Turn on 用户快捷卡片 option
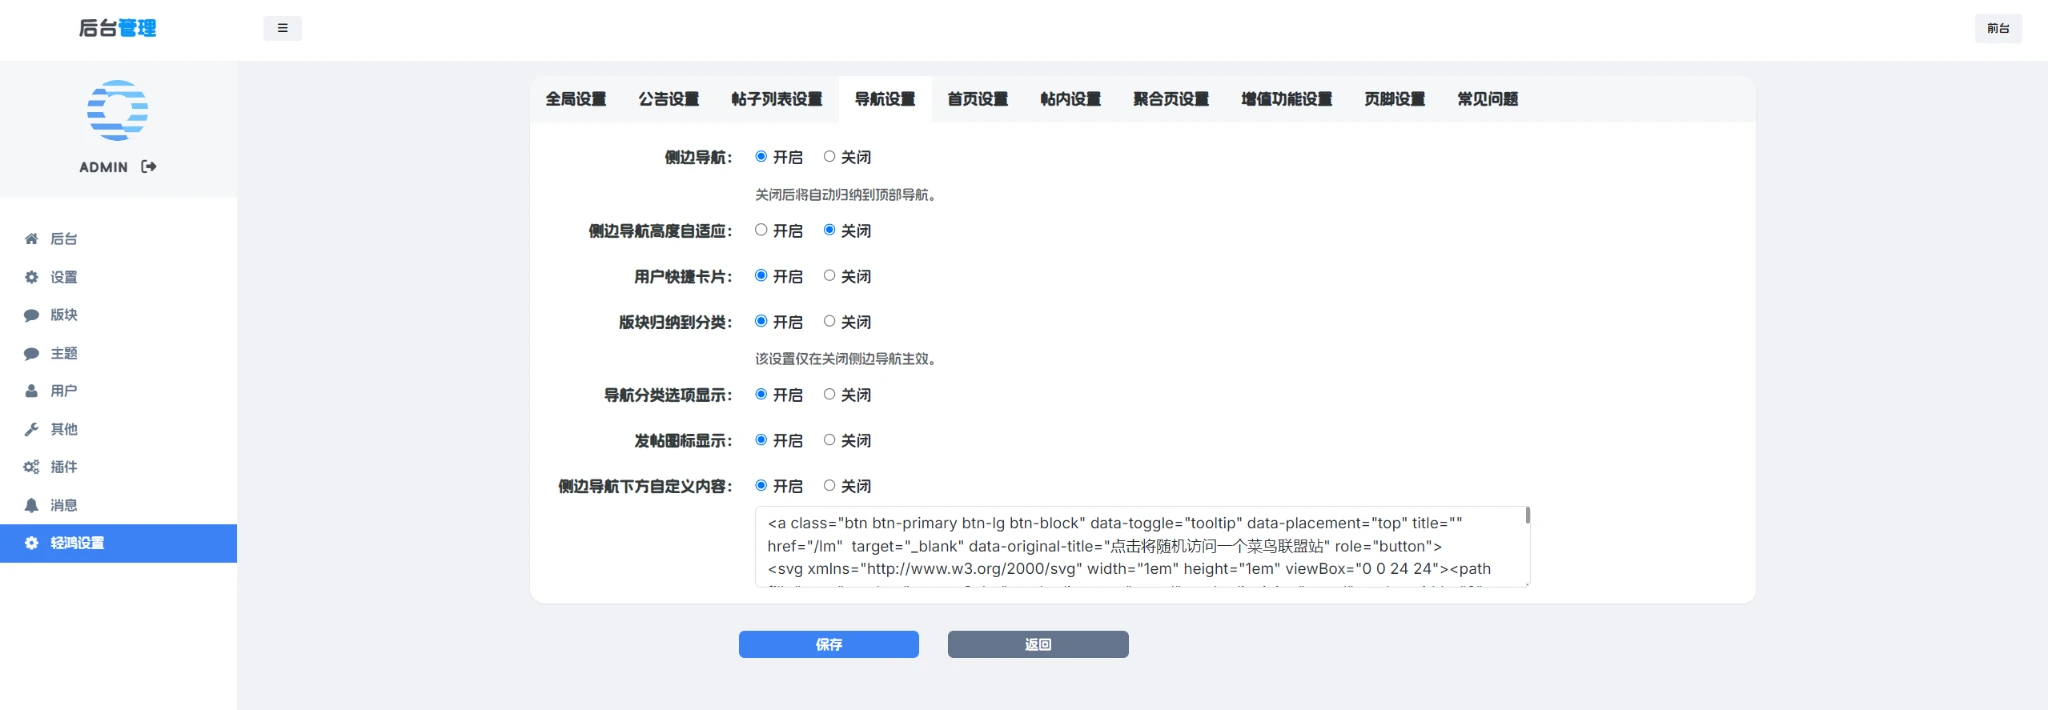 pos(761,275)
